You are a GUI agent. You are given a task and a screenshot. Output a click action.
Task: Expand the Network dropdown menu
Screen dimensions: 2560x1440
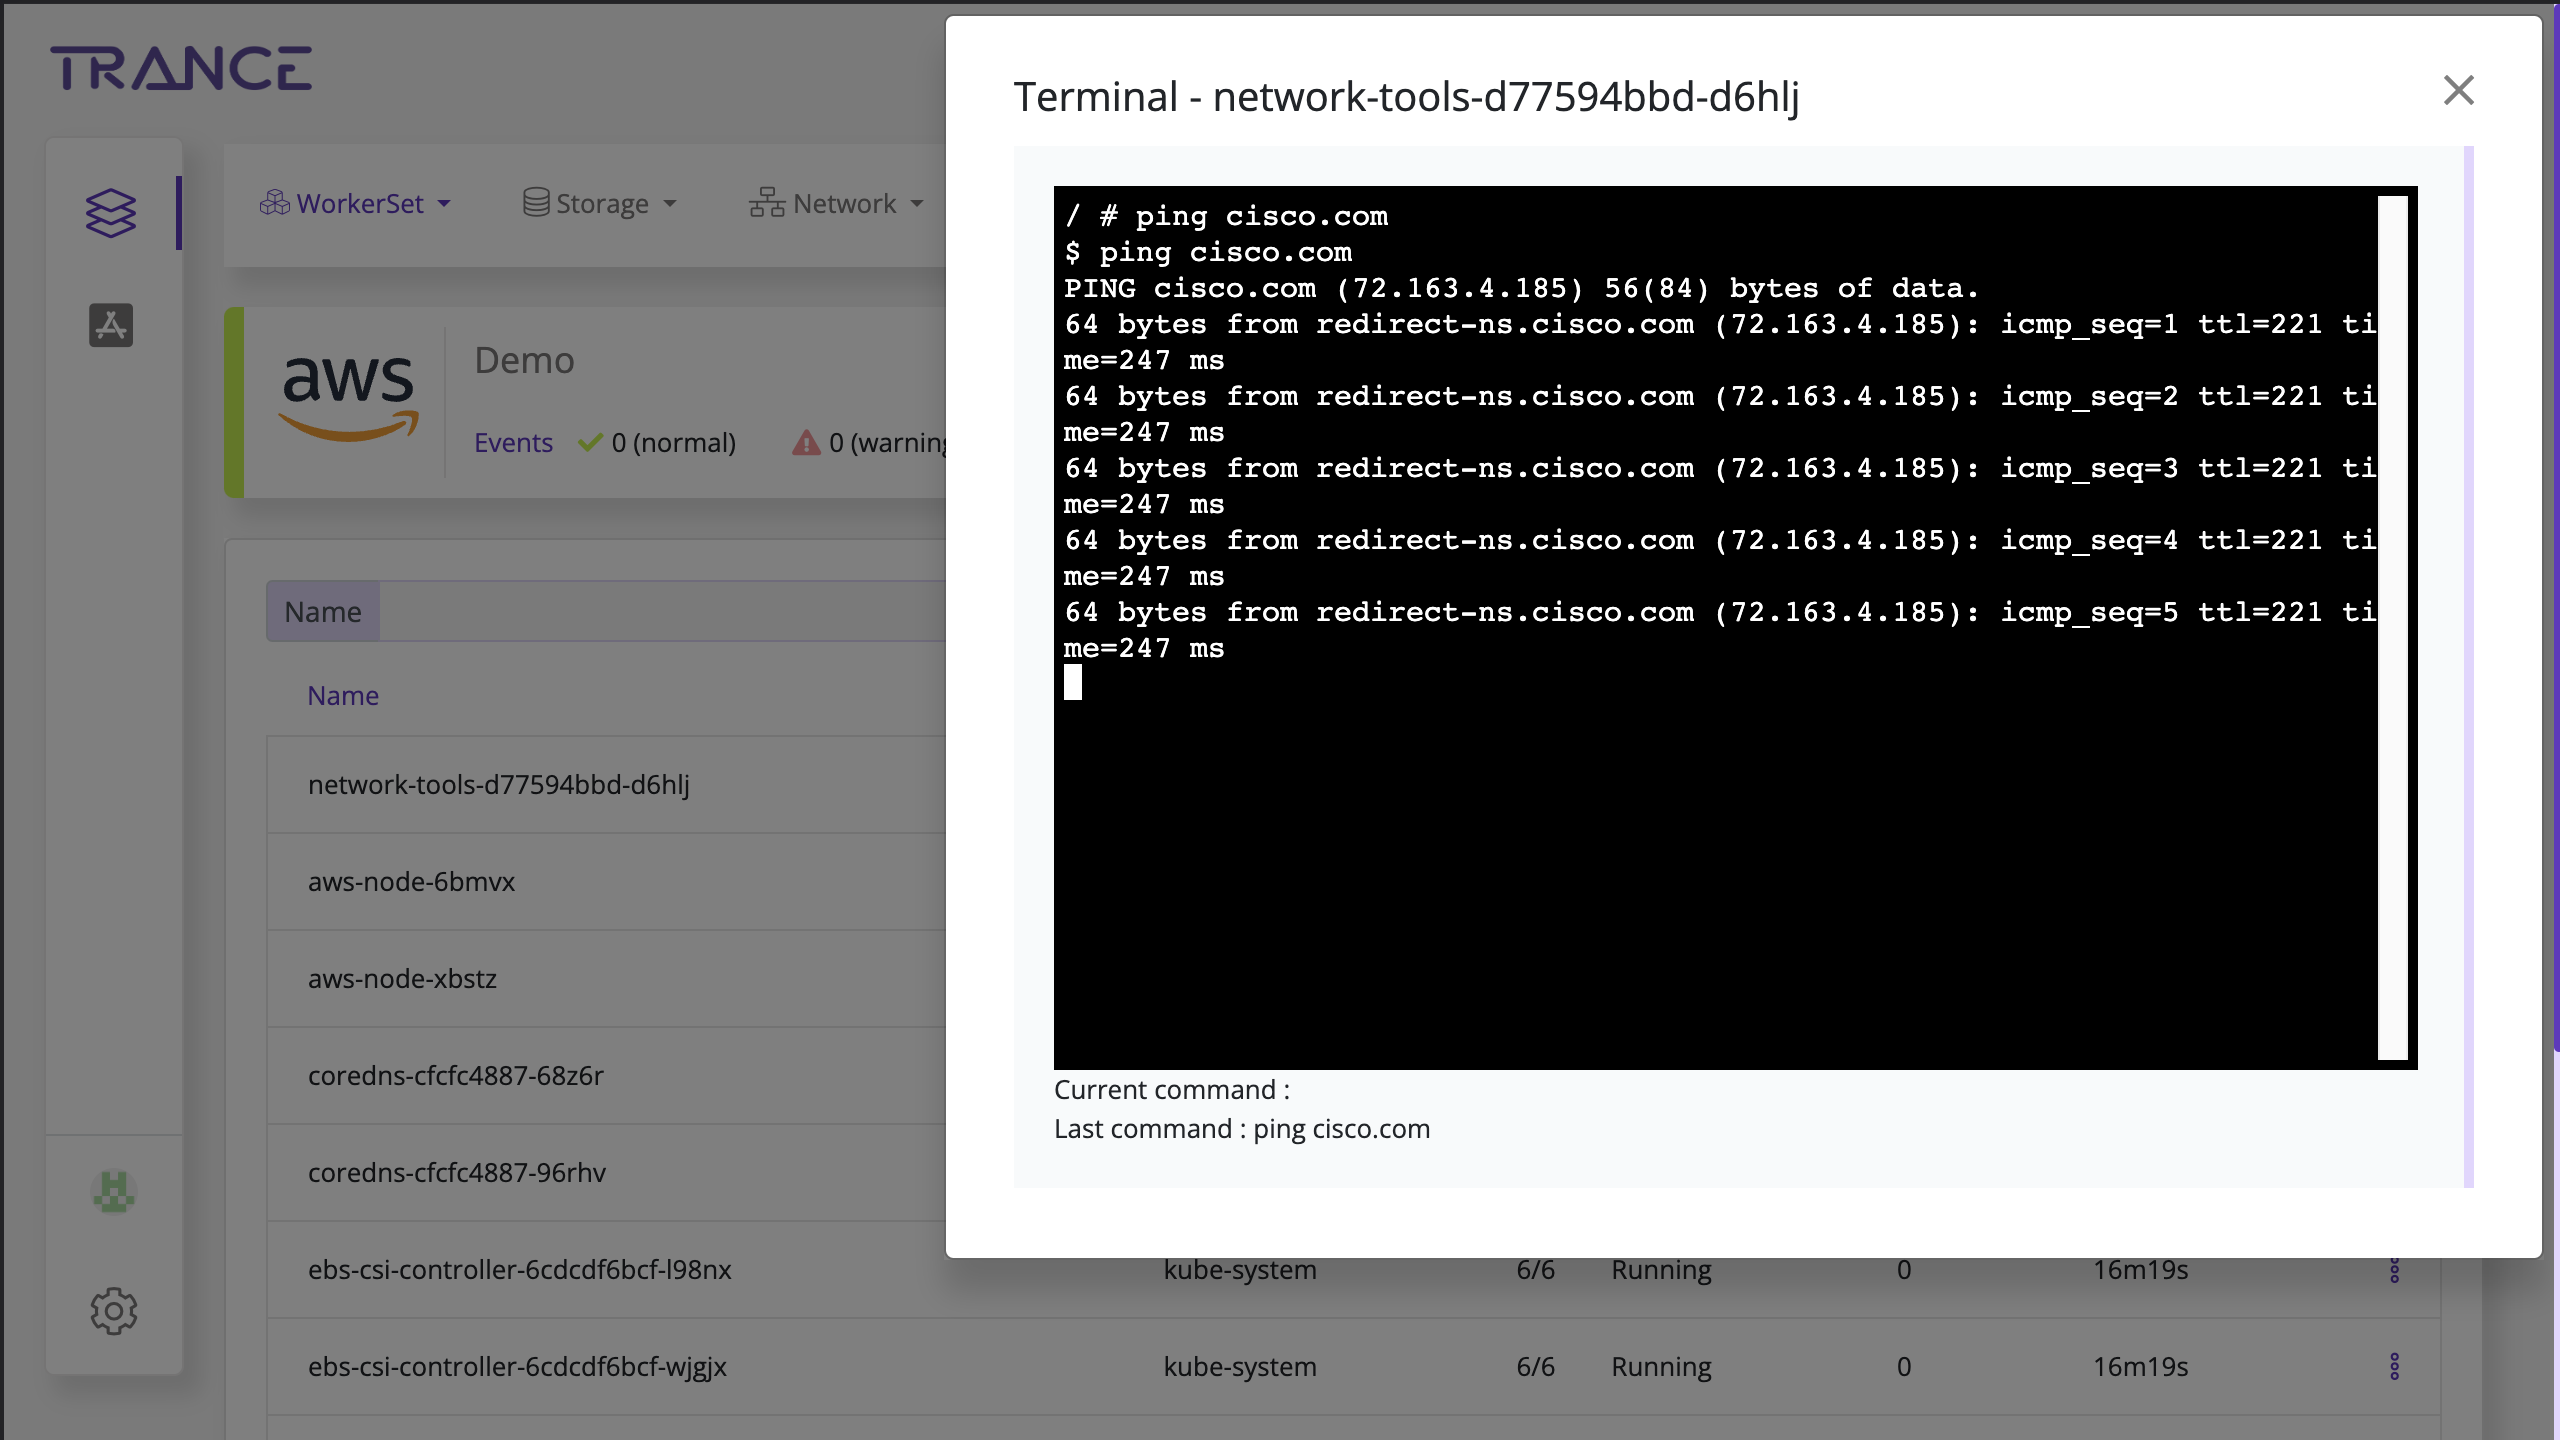click(x=836, y=204)
